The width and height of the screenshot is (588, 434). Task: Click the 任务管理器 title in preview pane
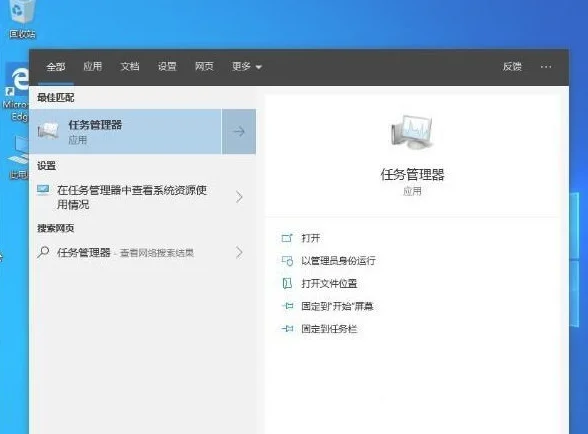click(412, 175)
